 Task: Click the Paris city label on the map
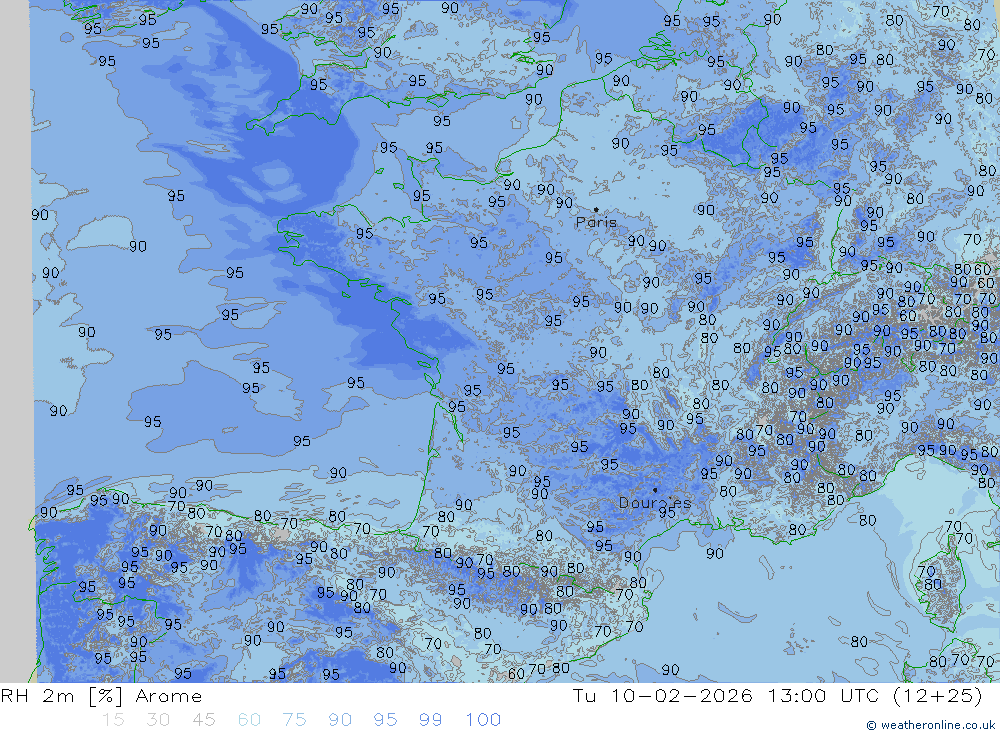[x=596, y=223]
